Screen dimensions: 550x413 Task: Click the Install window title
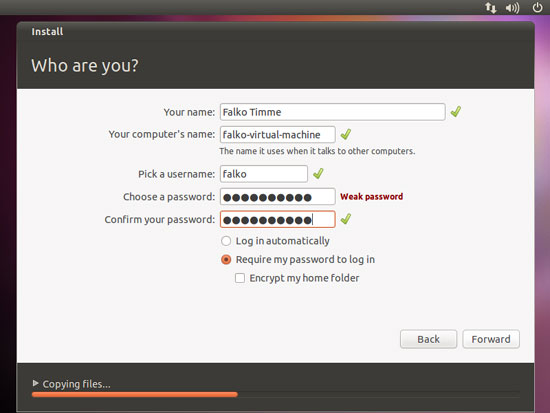click(x=47, y=32)
